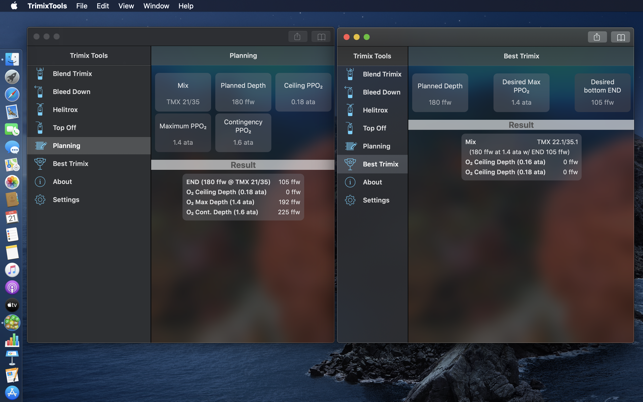Click share icon in right window toolbar
Screen dimensions: 643x402
597,37
